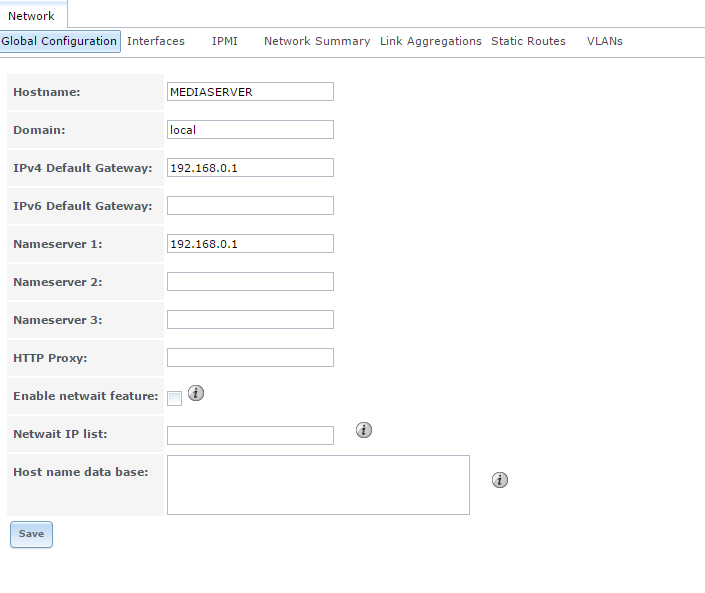Click the Hostname input field
This screenshot has width=705, height=593.
[250, 92]
